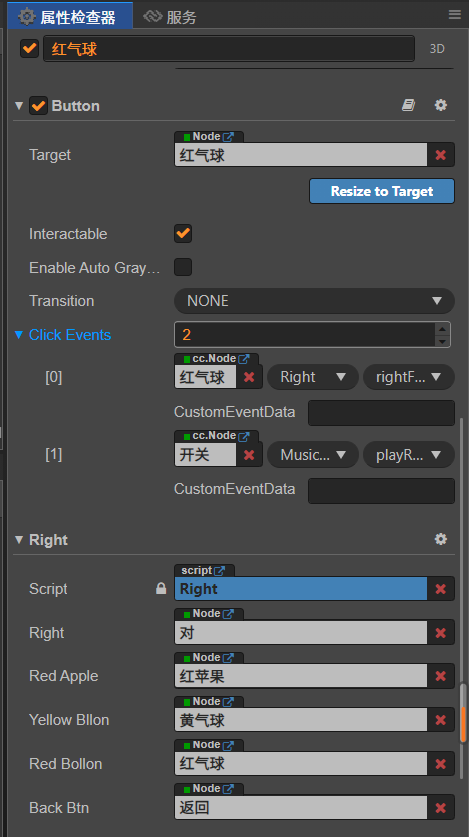The width and height of the screenshot is (469, 837).
Task: Uncheck the Interactable option
Action: point(183,233)
